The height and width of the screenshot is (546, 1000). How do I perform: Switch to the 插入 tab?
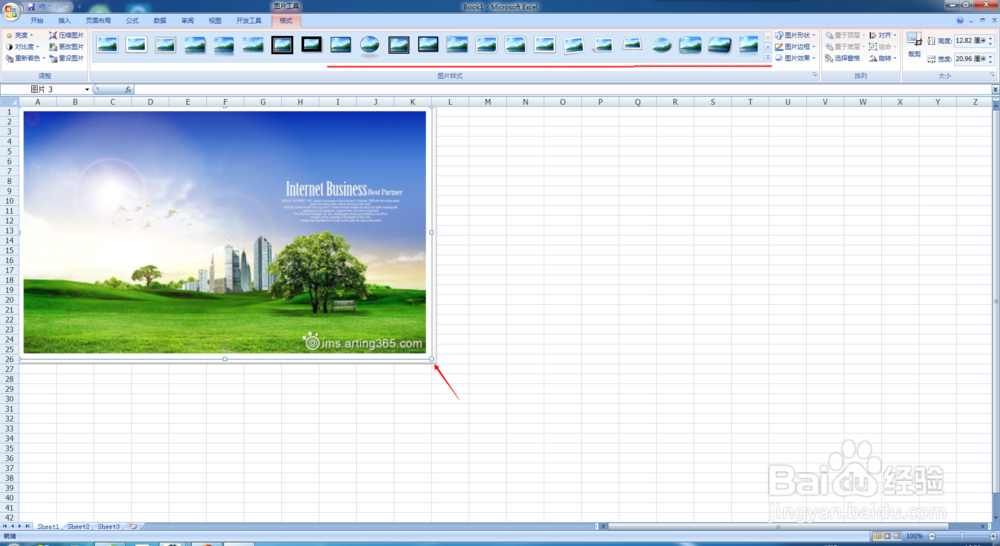tap(64, 20)
